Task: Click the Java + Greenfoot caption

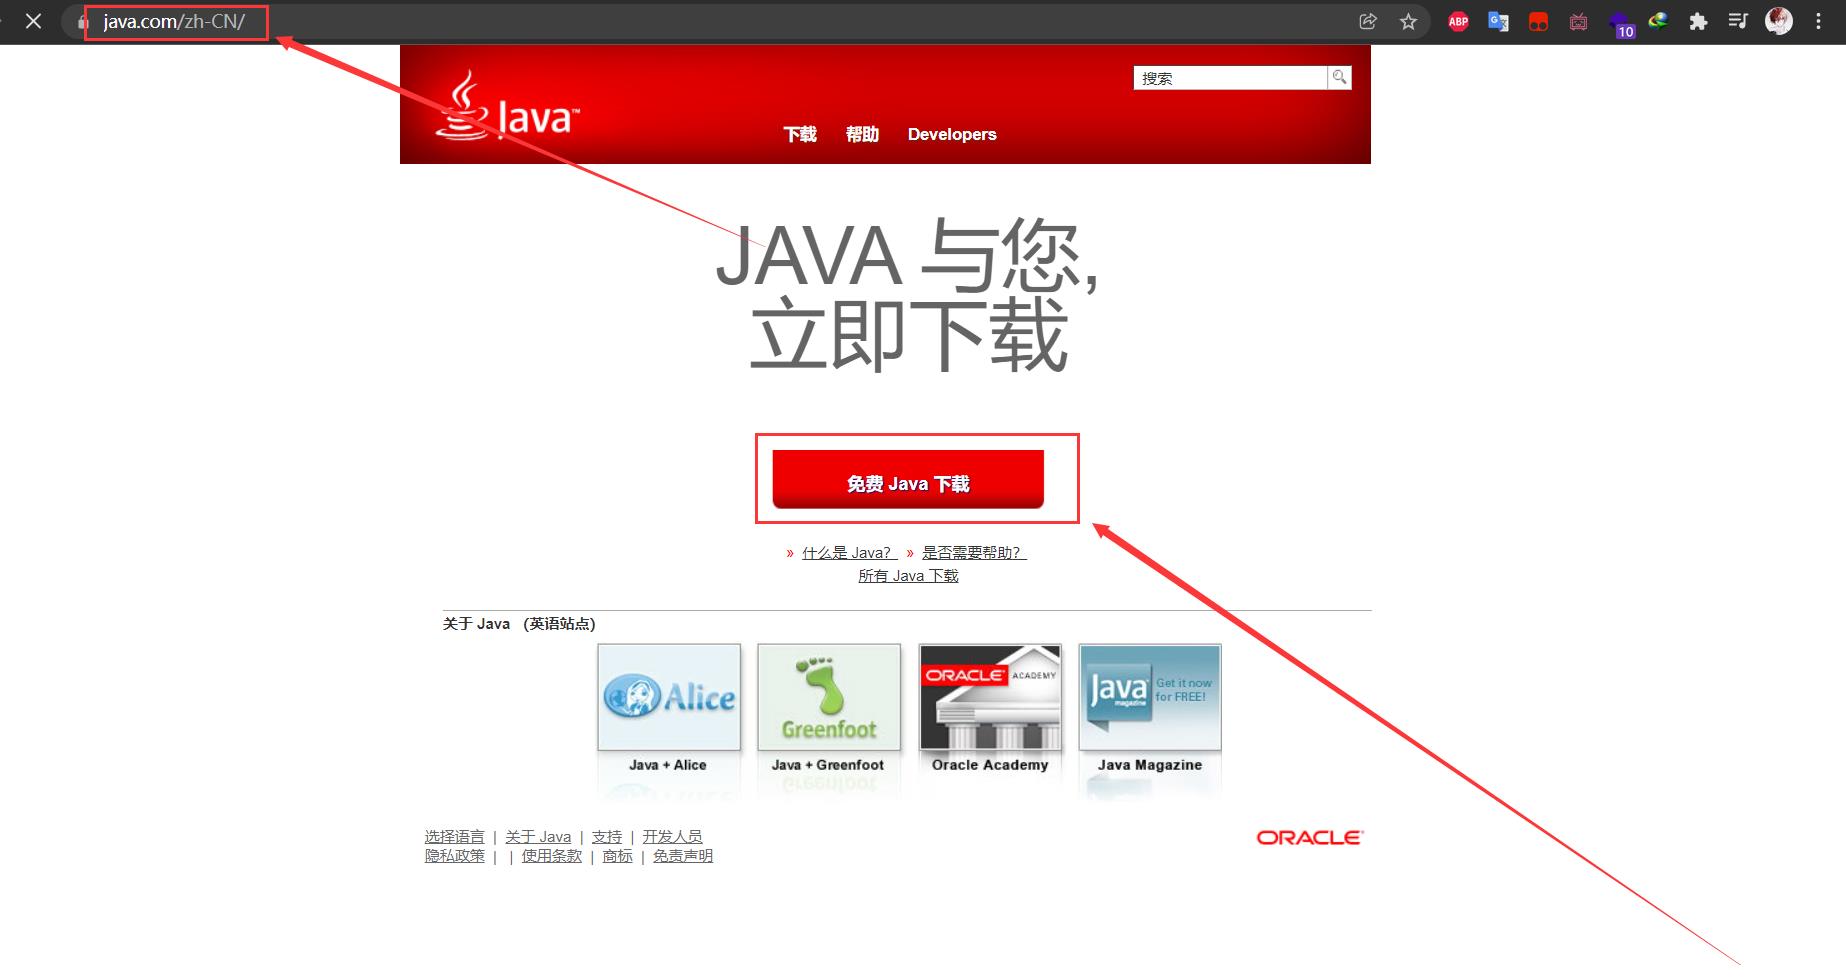Action: click(828, 765)
